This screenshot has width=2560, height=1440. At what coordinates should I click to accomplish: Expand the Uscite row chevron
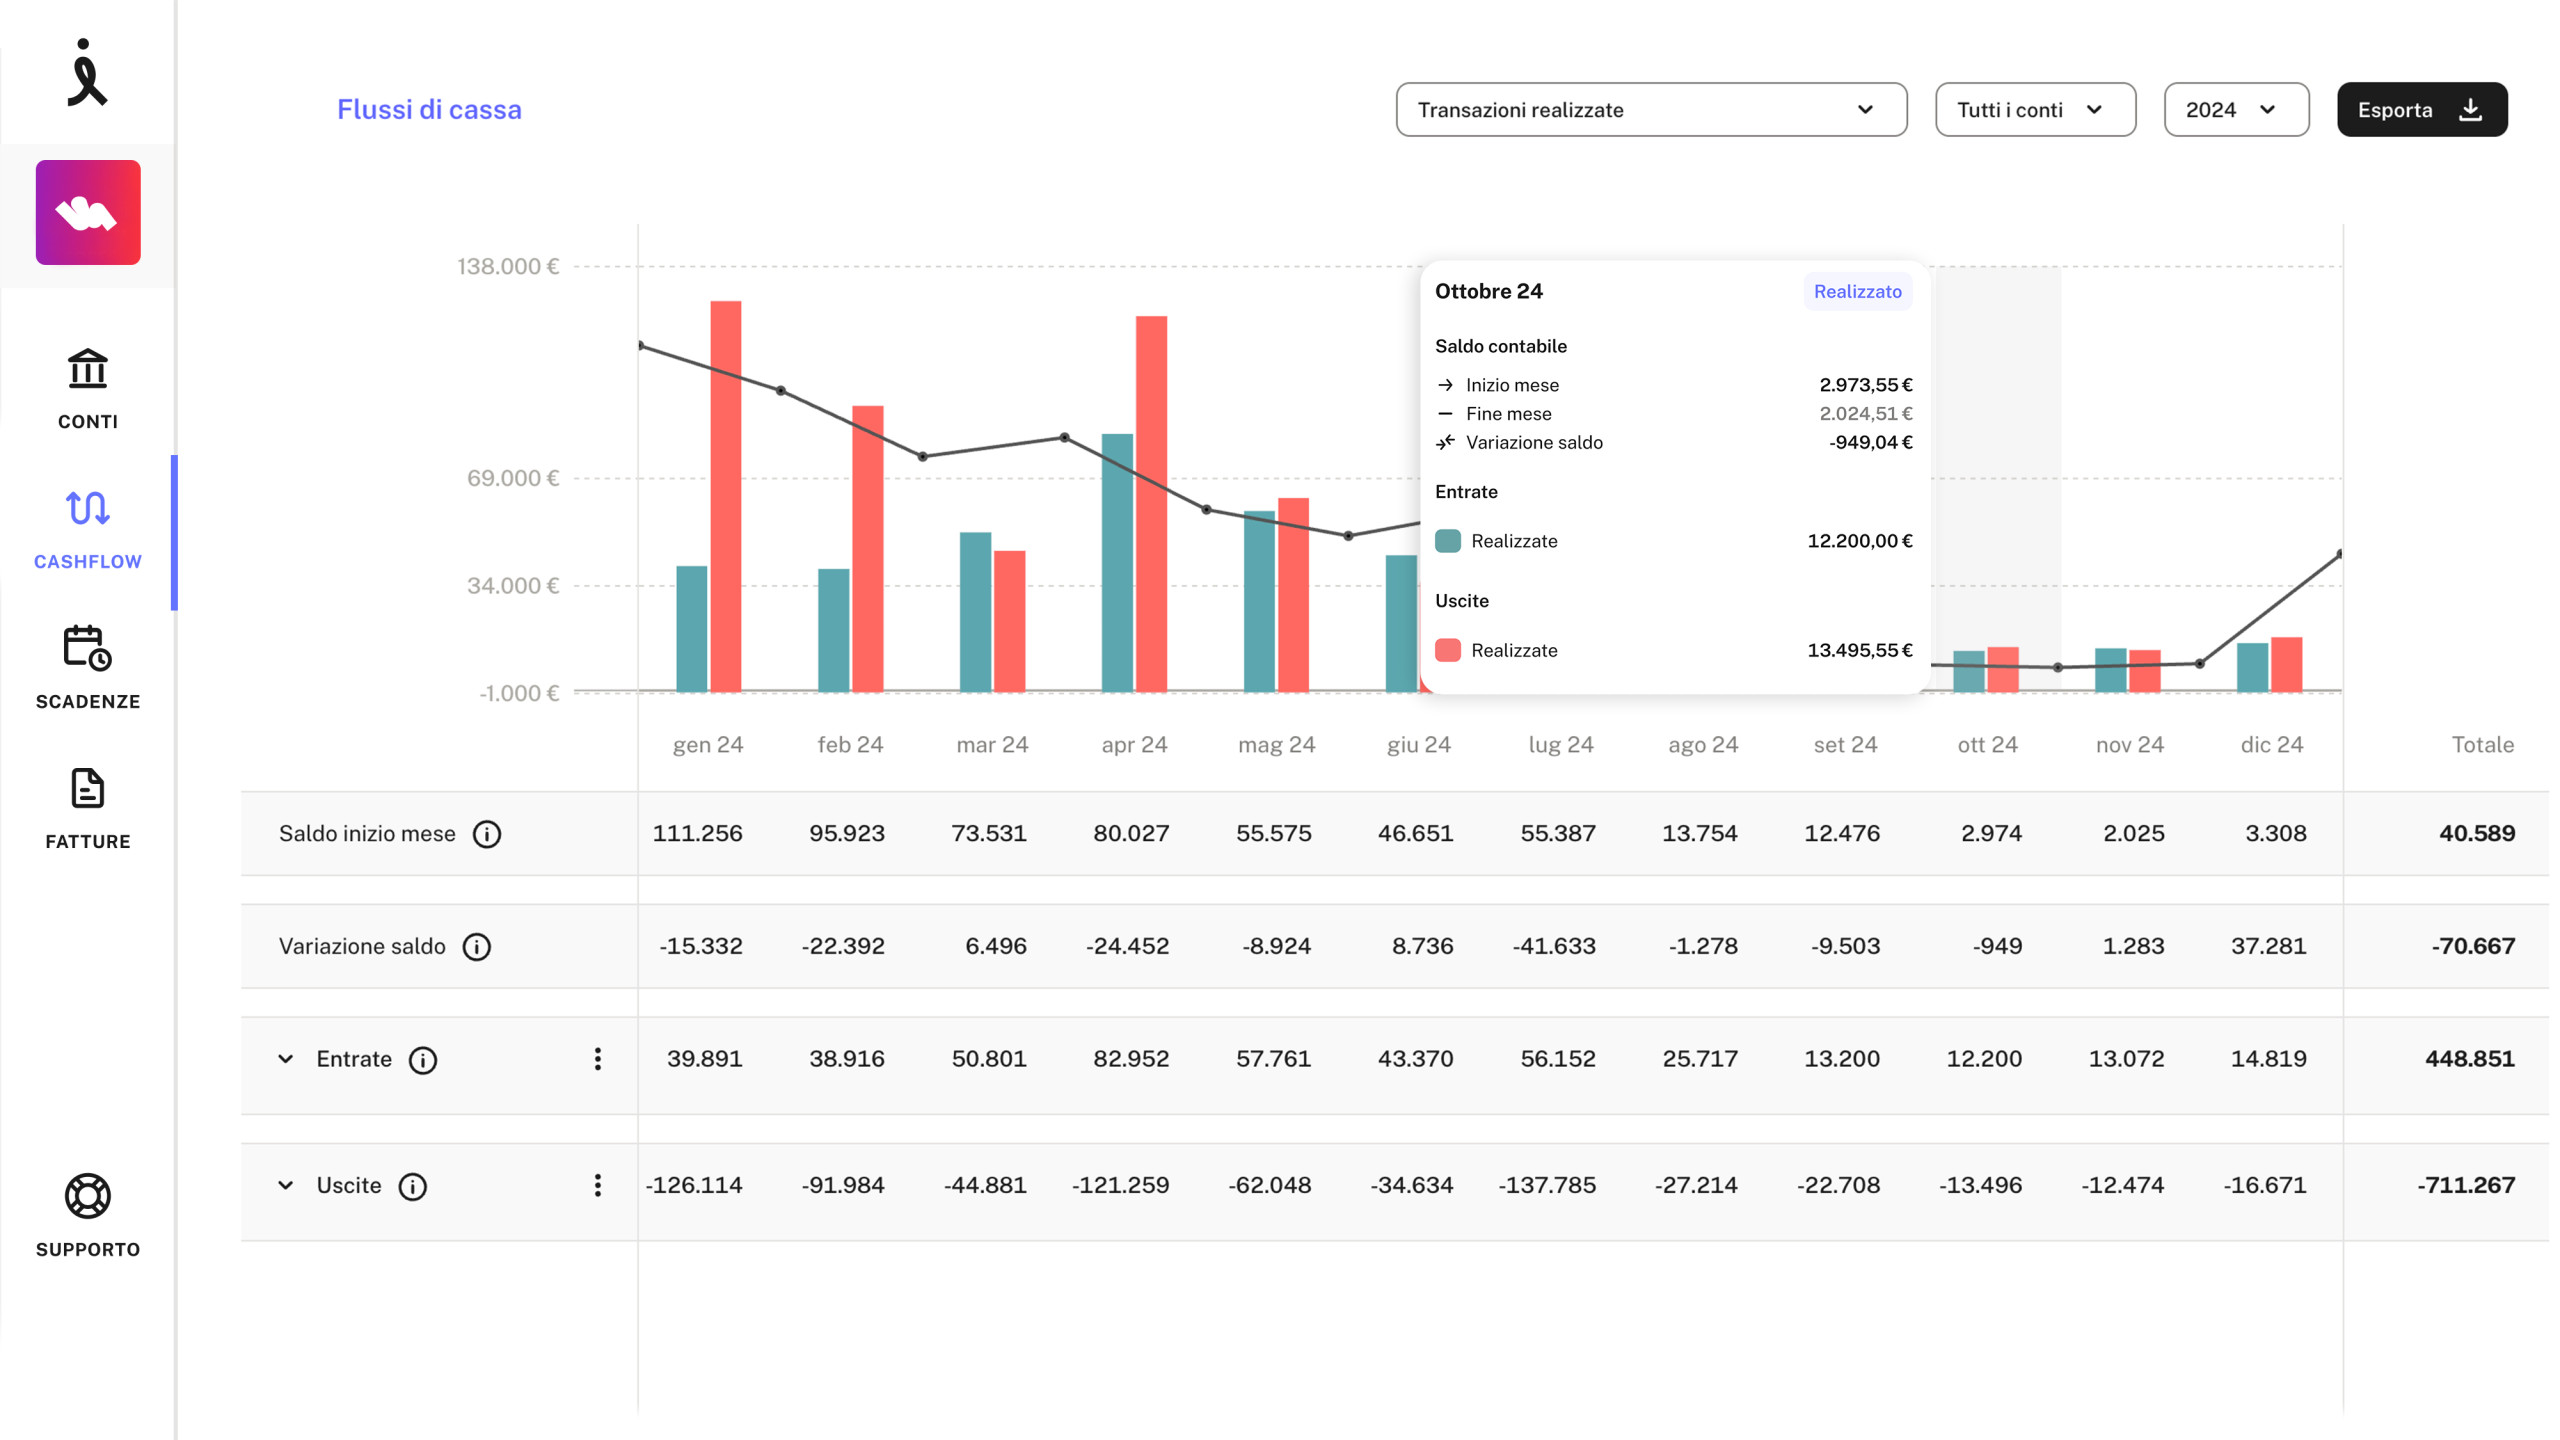coord(286,1185)
